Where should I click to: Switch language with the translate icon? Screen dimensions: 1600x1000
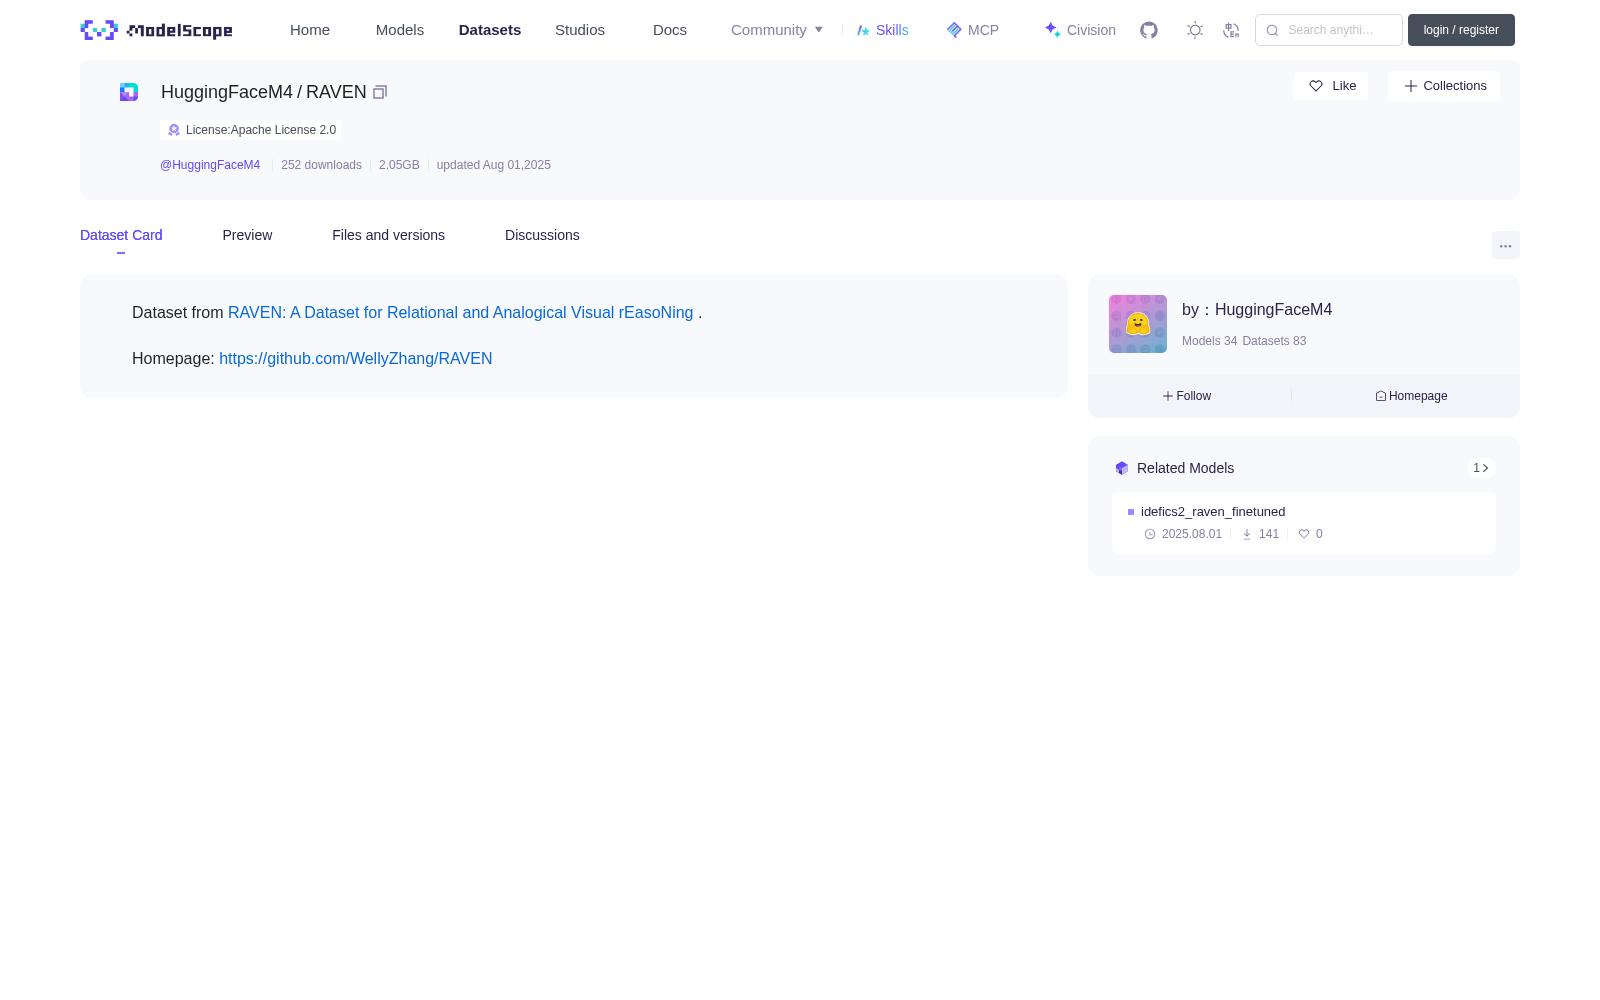point(1231,30)
